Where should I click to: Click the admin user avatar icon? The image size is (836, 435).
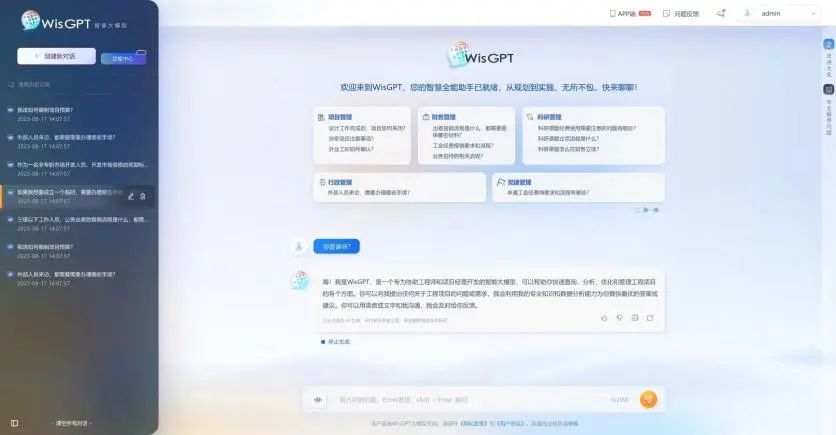(747, 13)
